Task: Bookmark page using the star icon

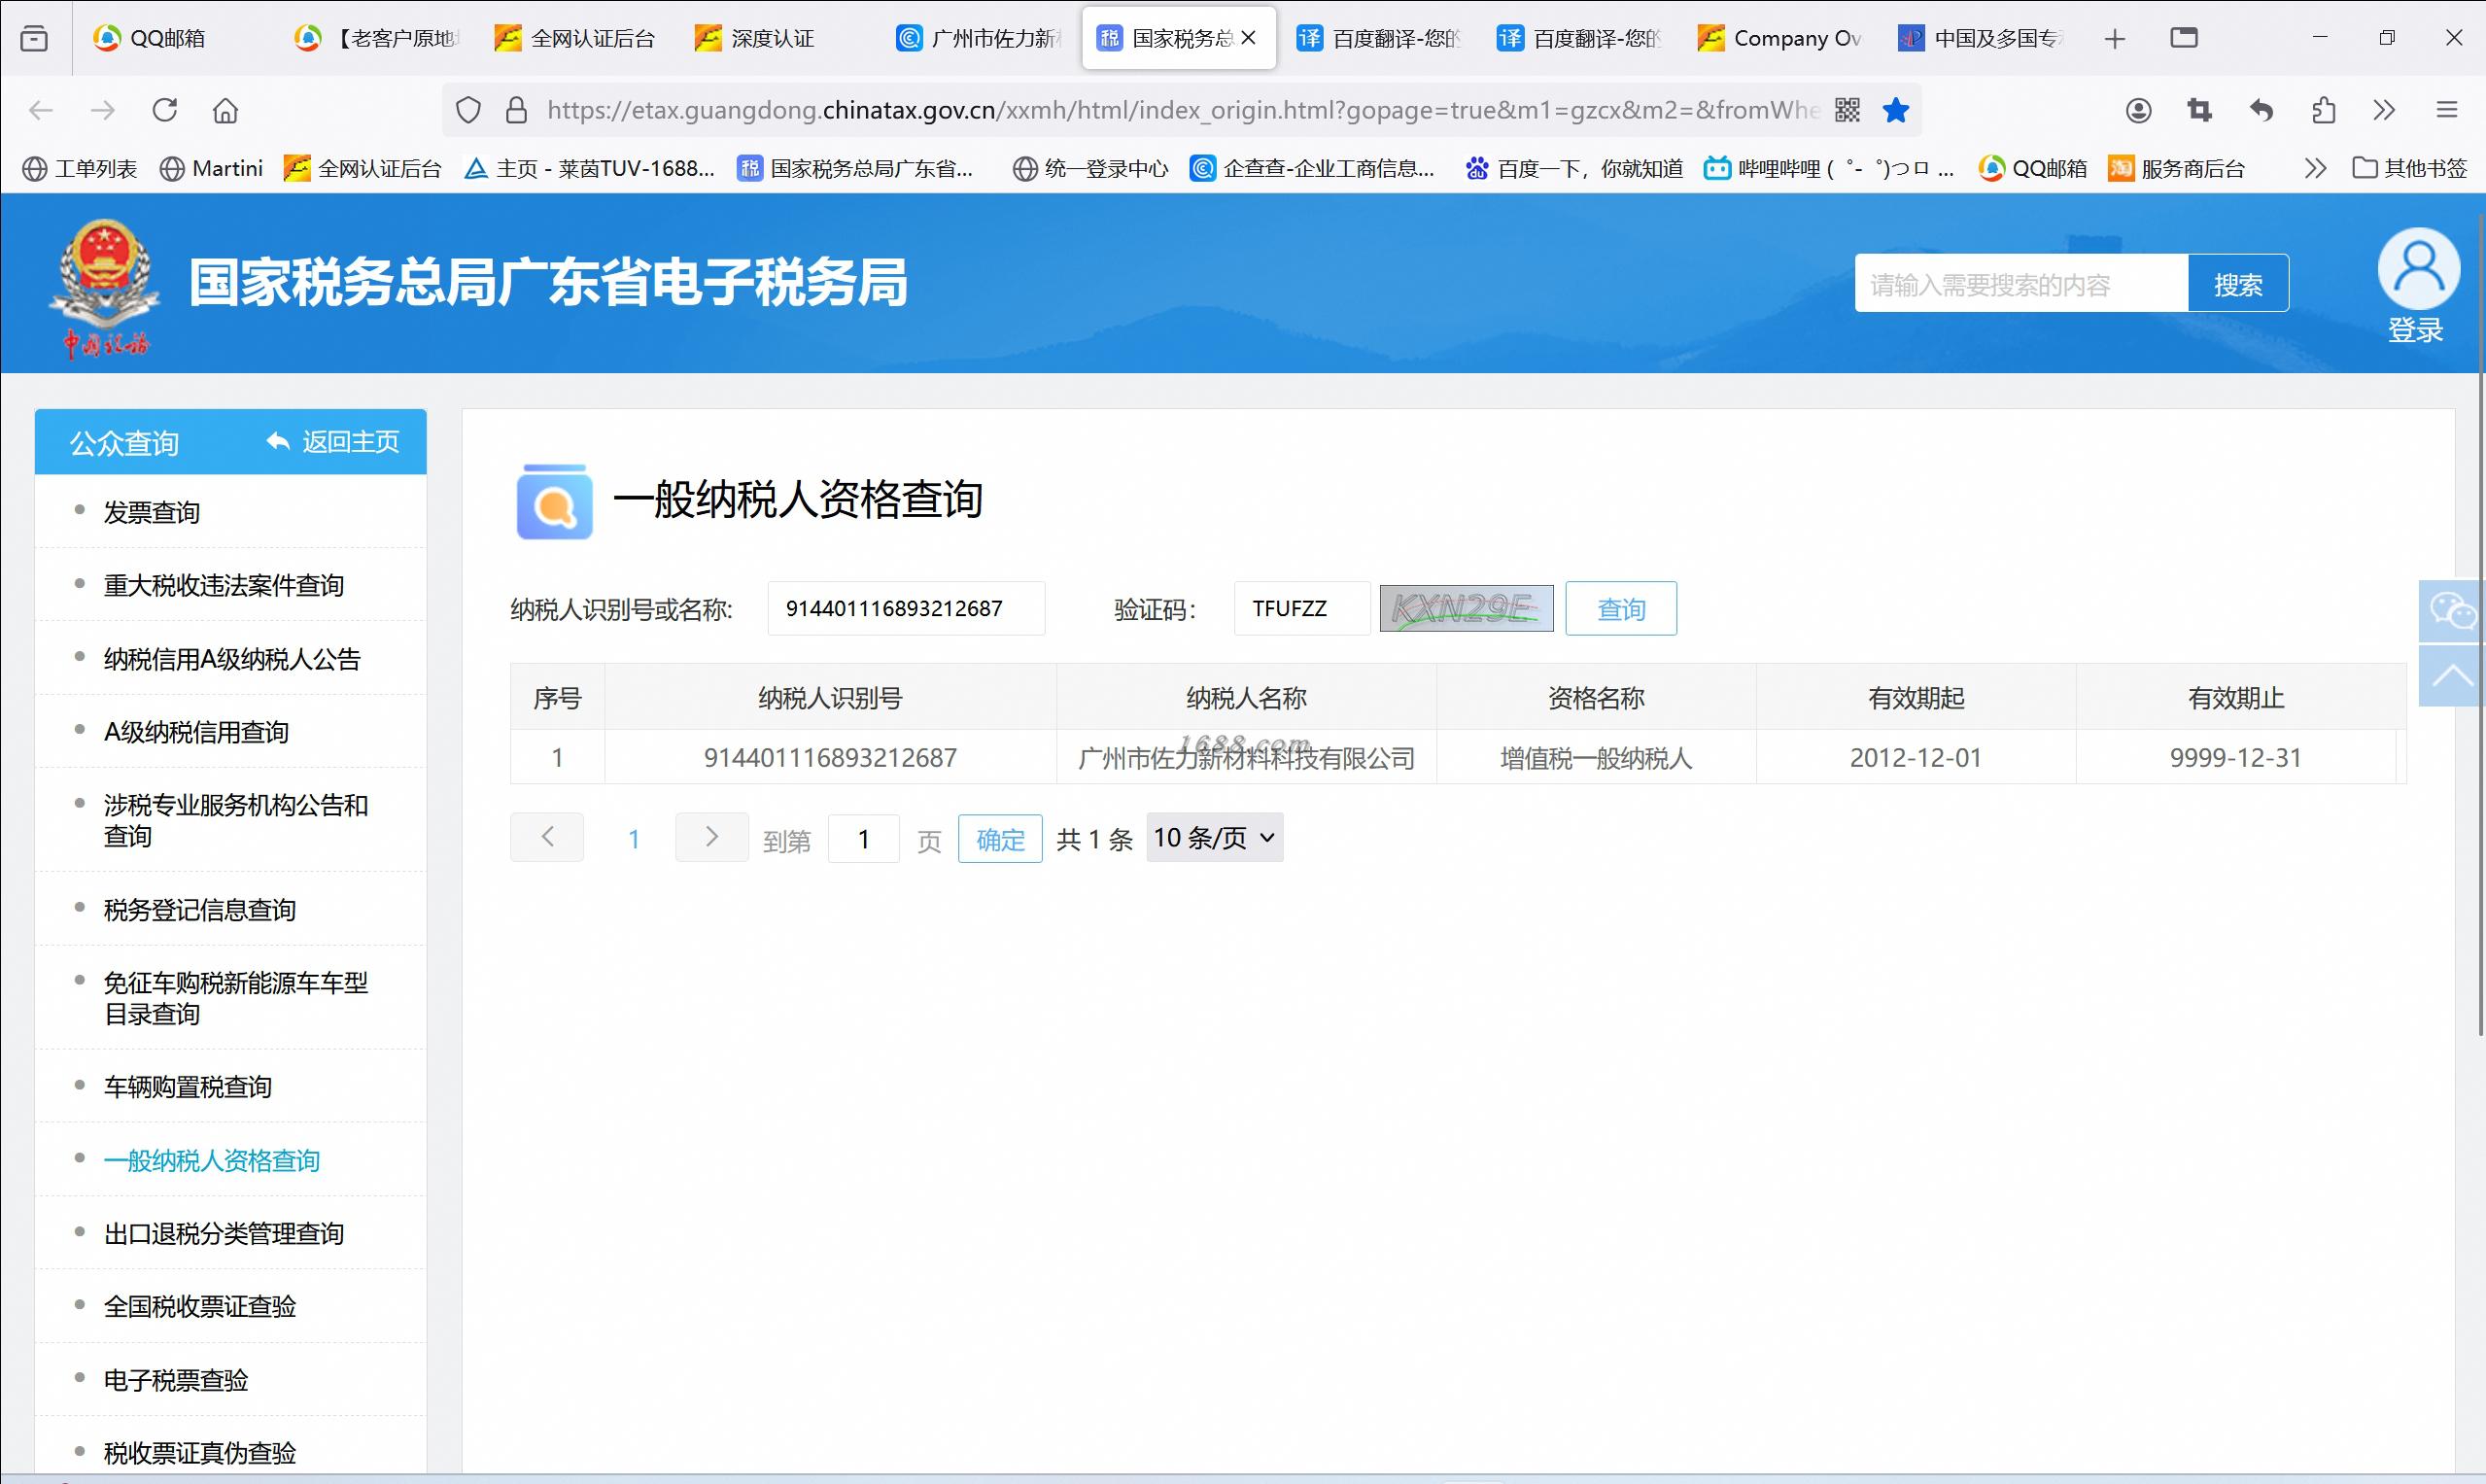Action: [1895, 110]
